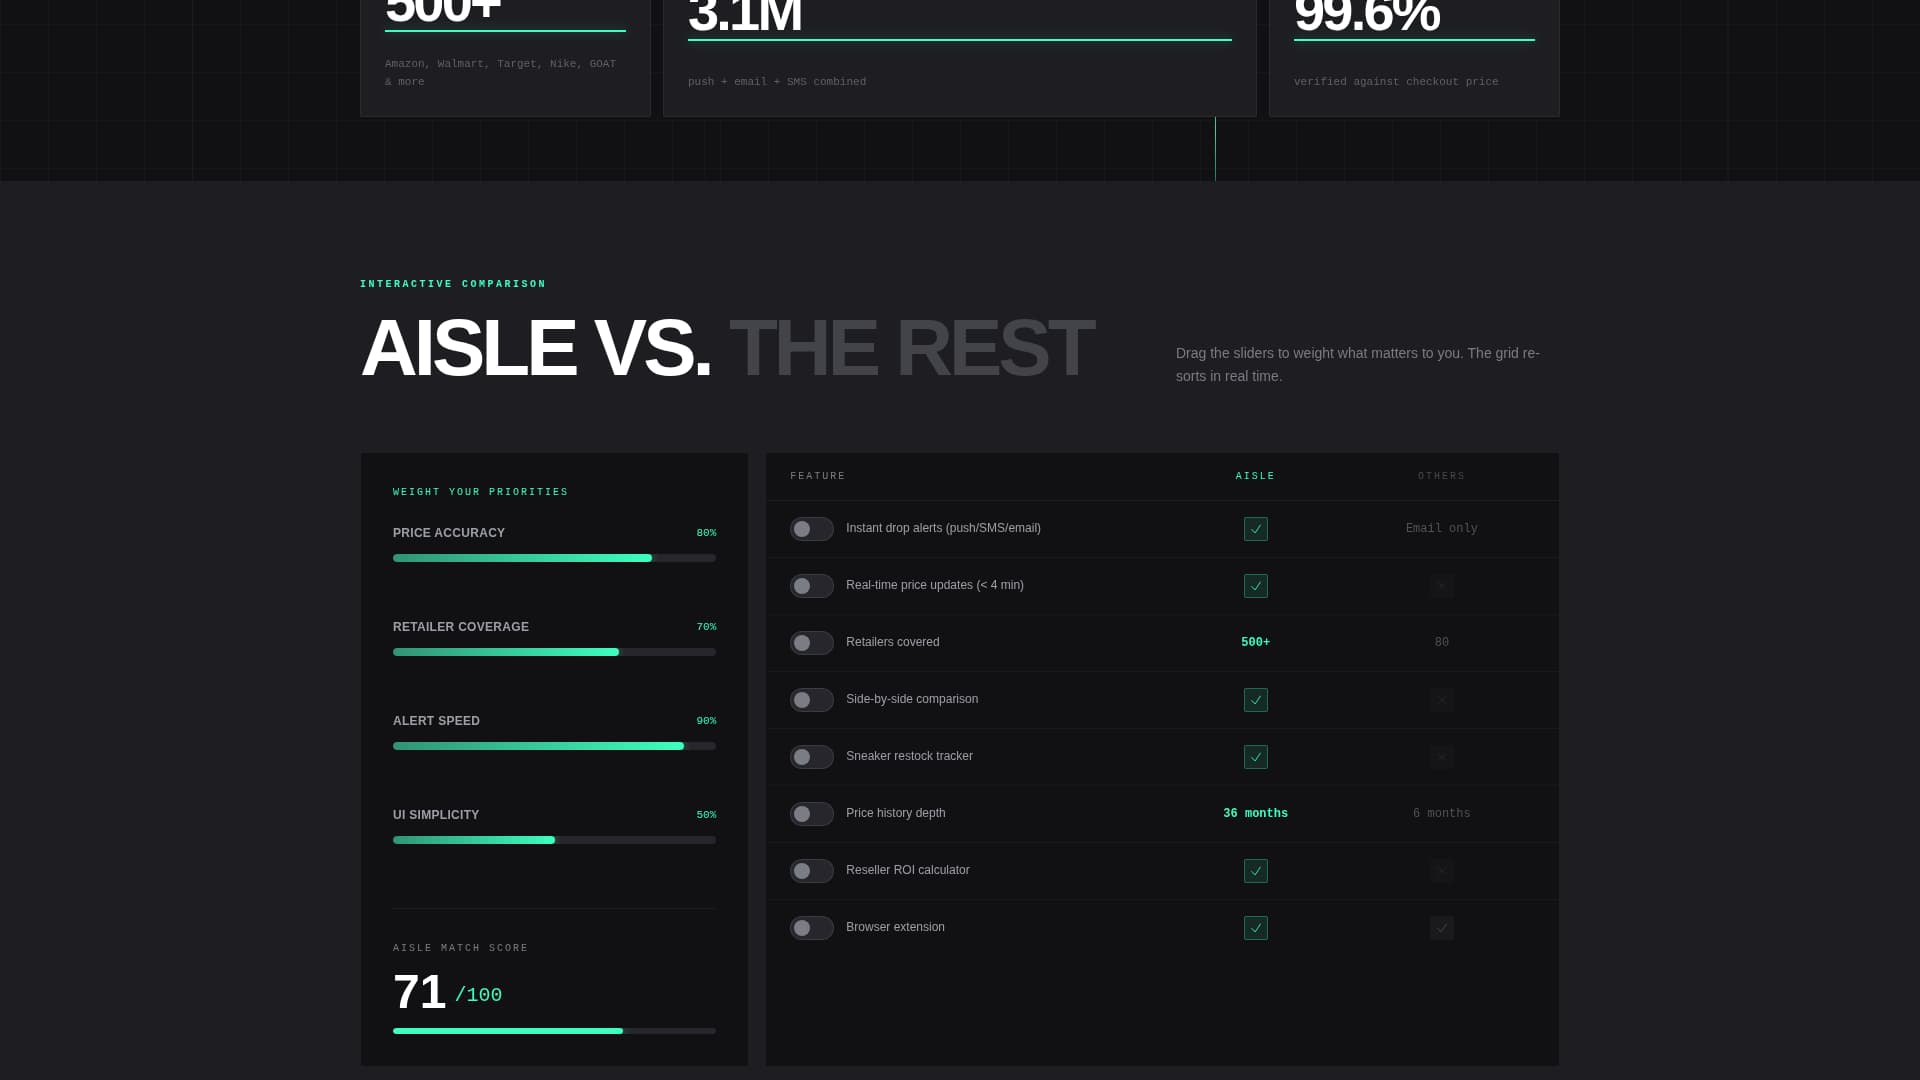Viewport: 1920px width, 1080px height.
Task: Click Others X mark for Sneaker restock tracker
Action: (x=1441, y=757)
